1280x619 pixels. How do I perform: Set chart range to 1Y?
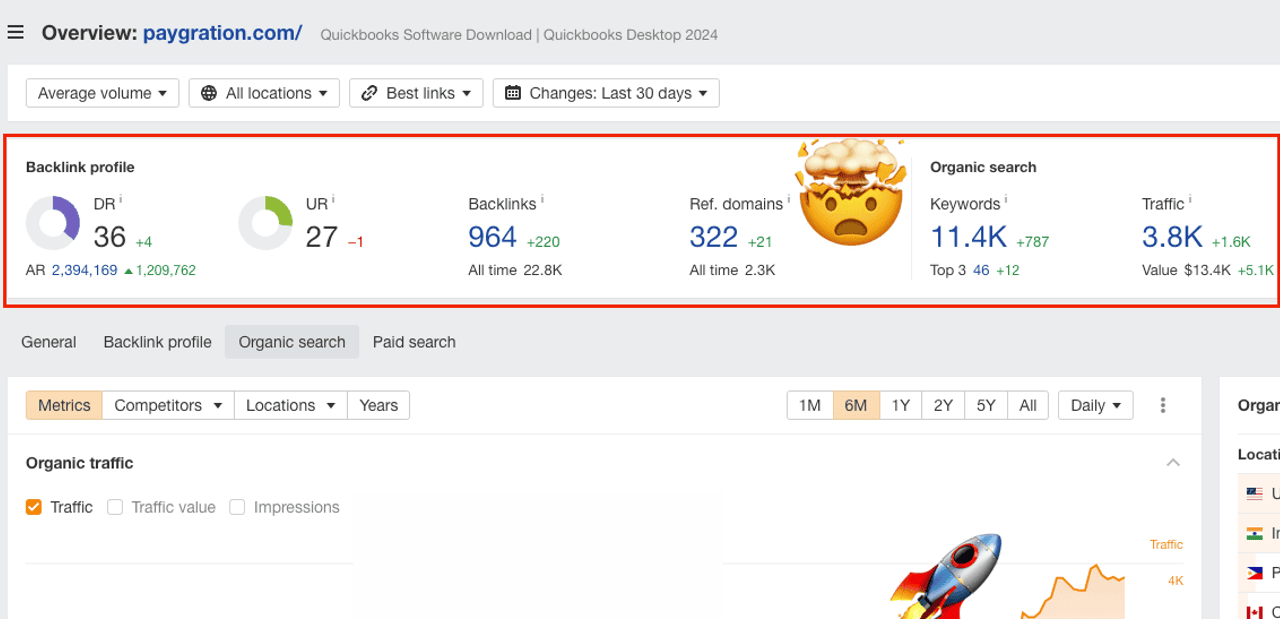(x=901, y=405)
